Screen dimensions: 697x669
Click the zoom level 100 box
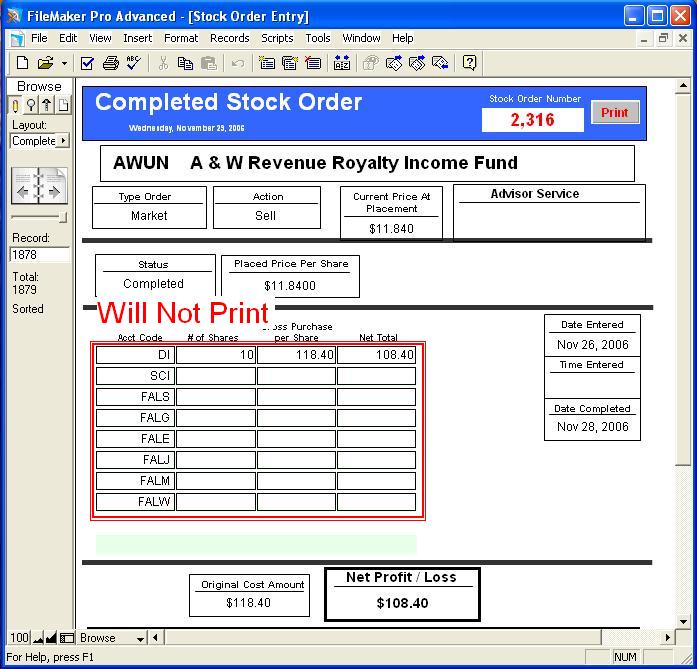point(19,638)
